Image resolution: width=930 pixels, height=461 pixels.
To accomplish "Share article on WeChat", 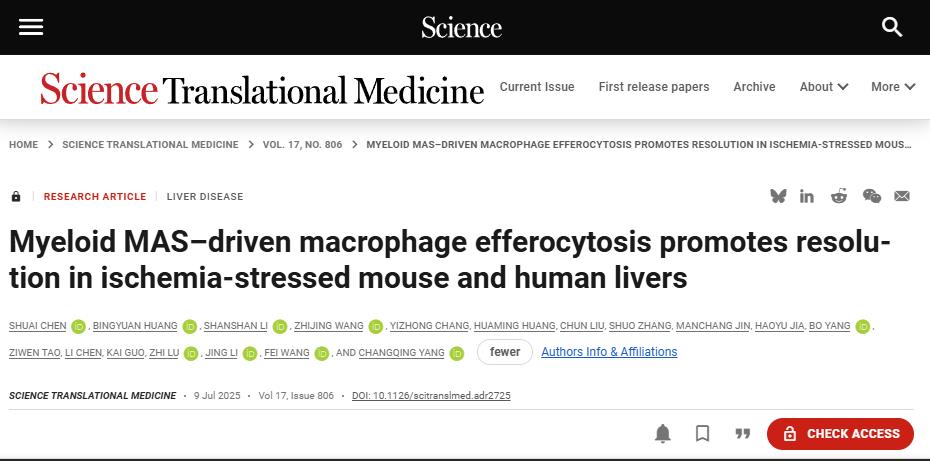I will 871,196.
